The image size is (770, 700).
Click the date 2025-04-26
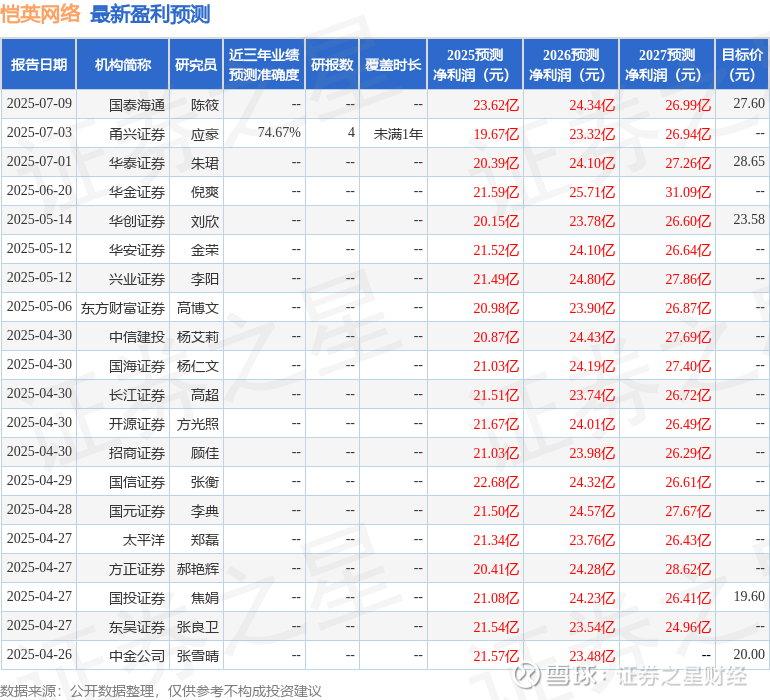click(39, 654)
